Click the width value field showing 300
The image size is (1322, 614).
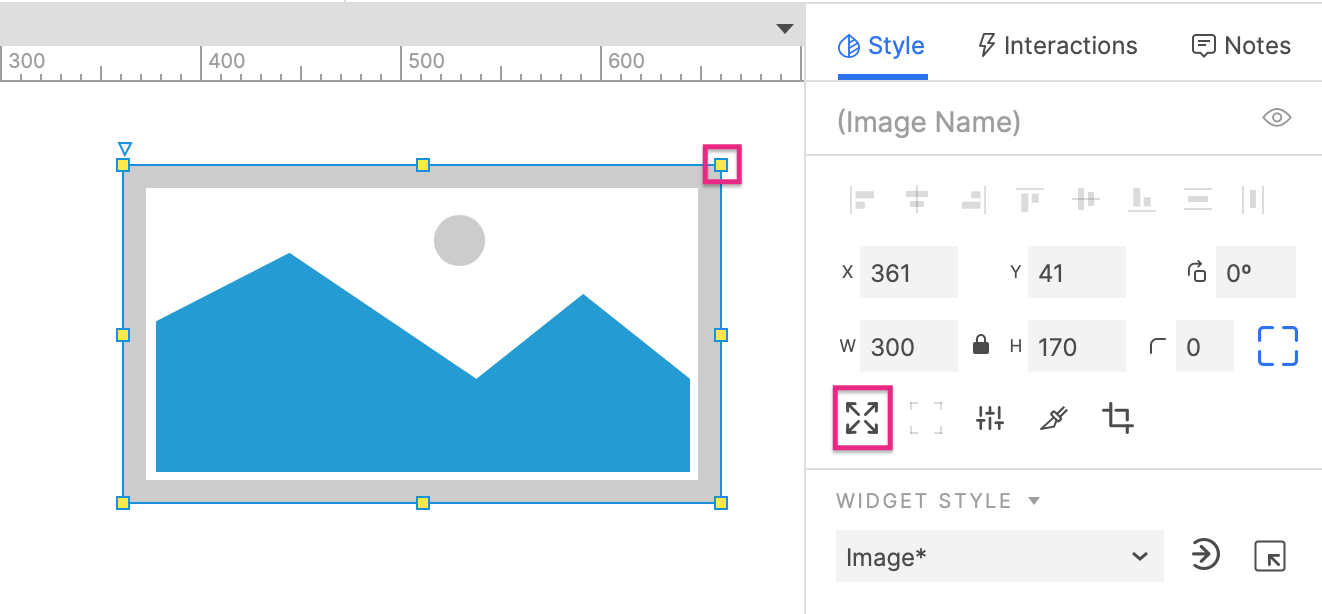[908, 344]
